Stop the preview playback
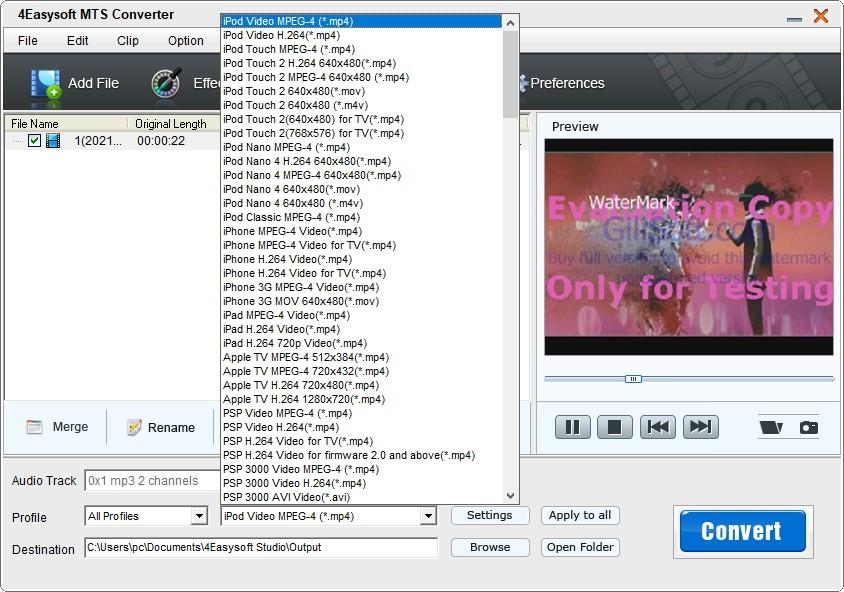This screenshot has width=844, height=592. tap(614, 427)
